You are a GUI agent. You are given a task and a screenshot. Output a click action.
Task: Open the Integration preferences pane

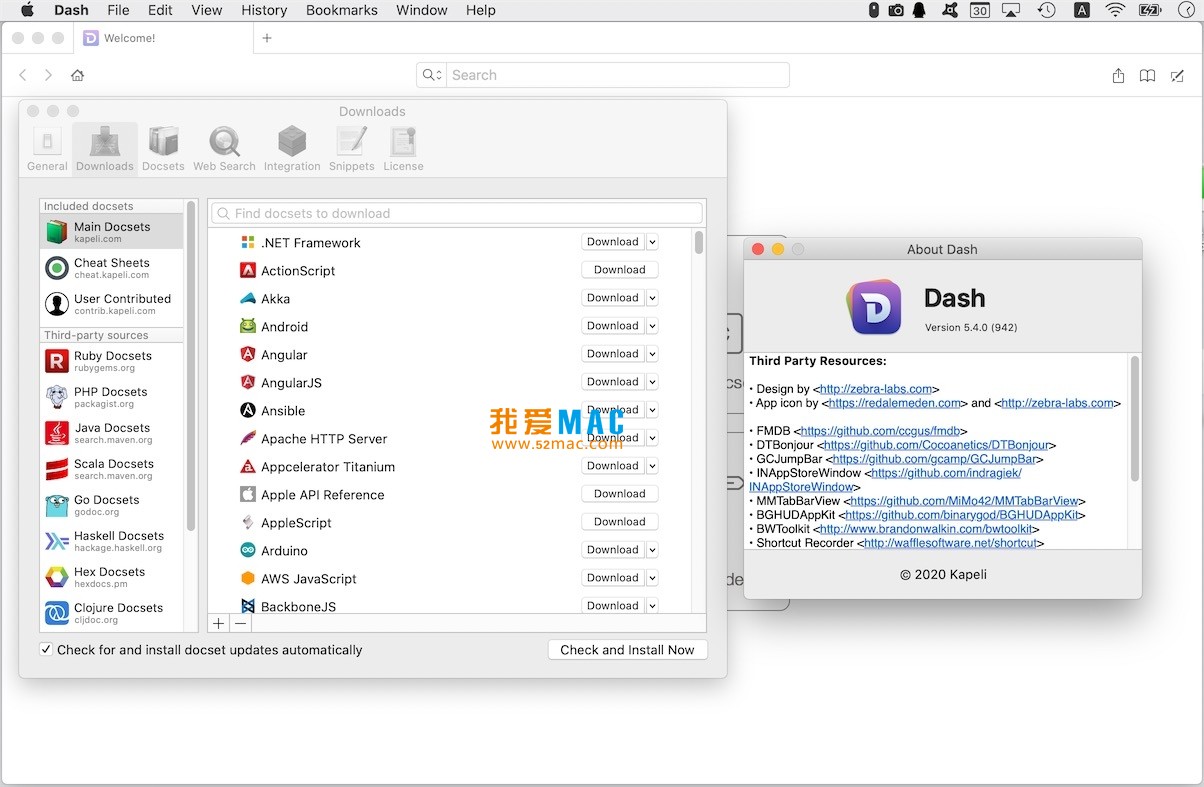[292, 148]
